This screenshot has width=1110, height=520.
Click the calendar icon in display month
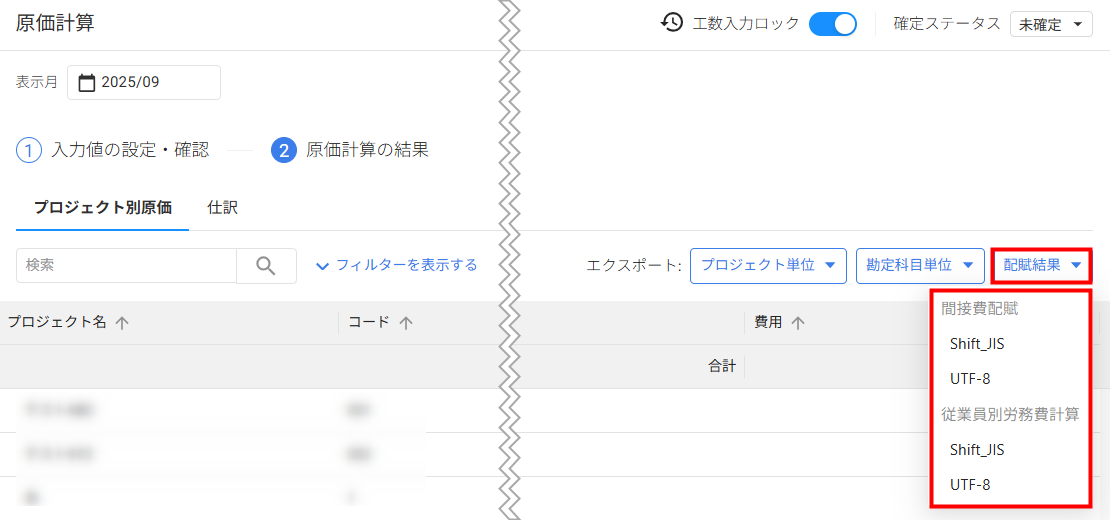click(x=86, y=83)
